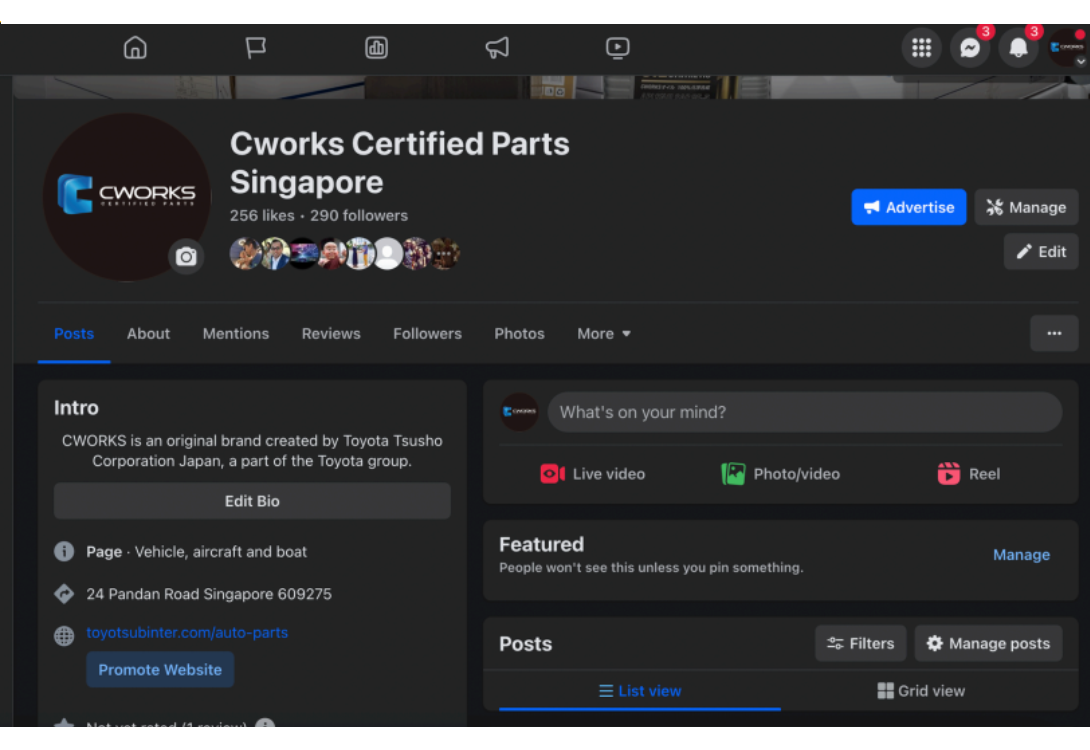Open Messenger chat icon
The width and height of the screenshot is (1090, 750).
[x=970, y=48]
